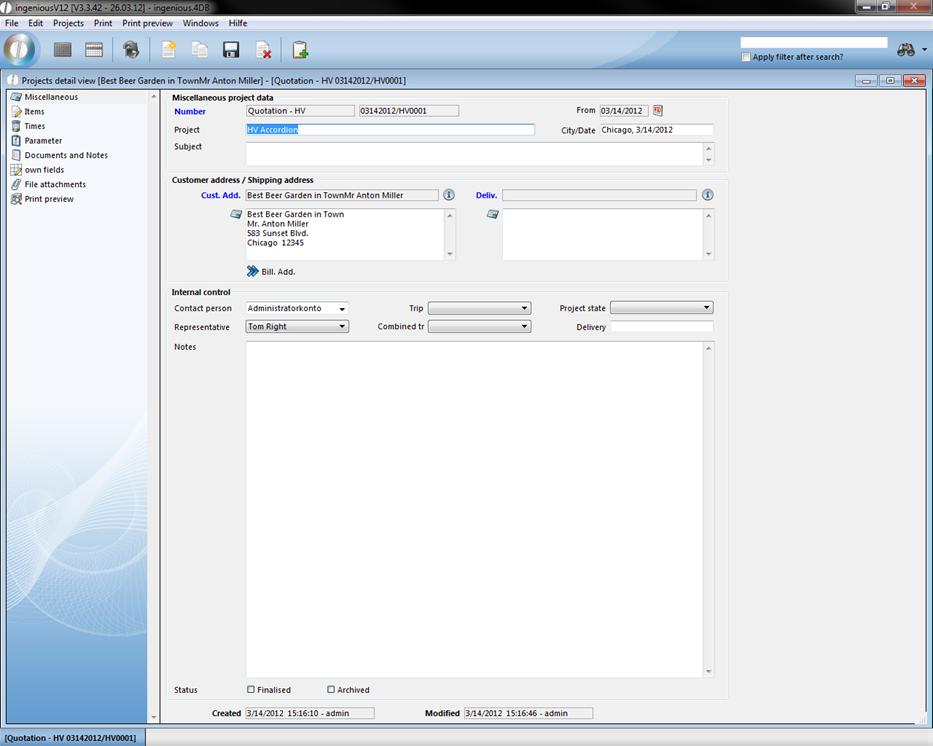Open the Print preview menu in menu bar
The image size is (933, 746).
coord(147,23)
